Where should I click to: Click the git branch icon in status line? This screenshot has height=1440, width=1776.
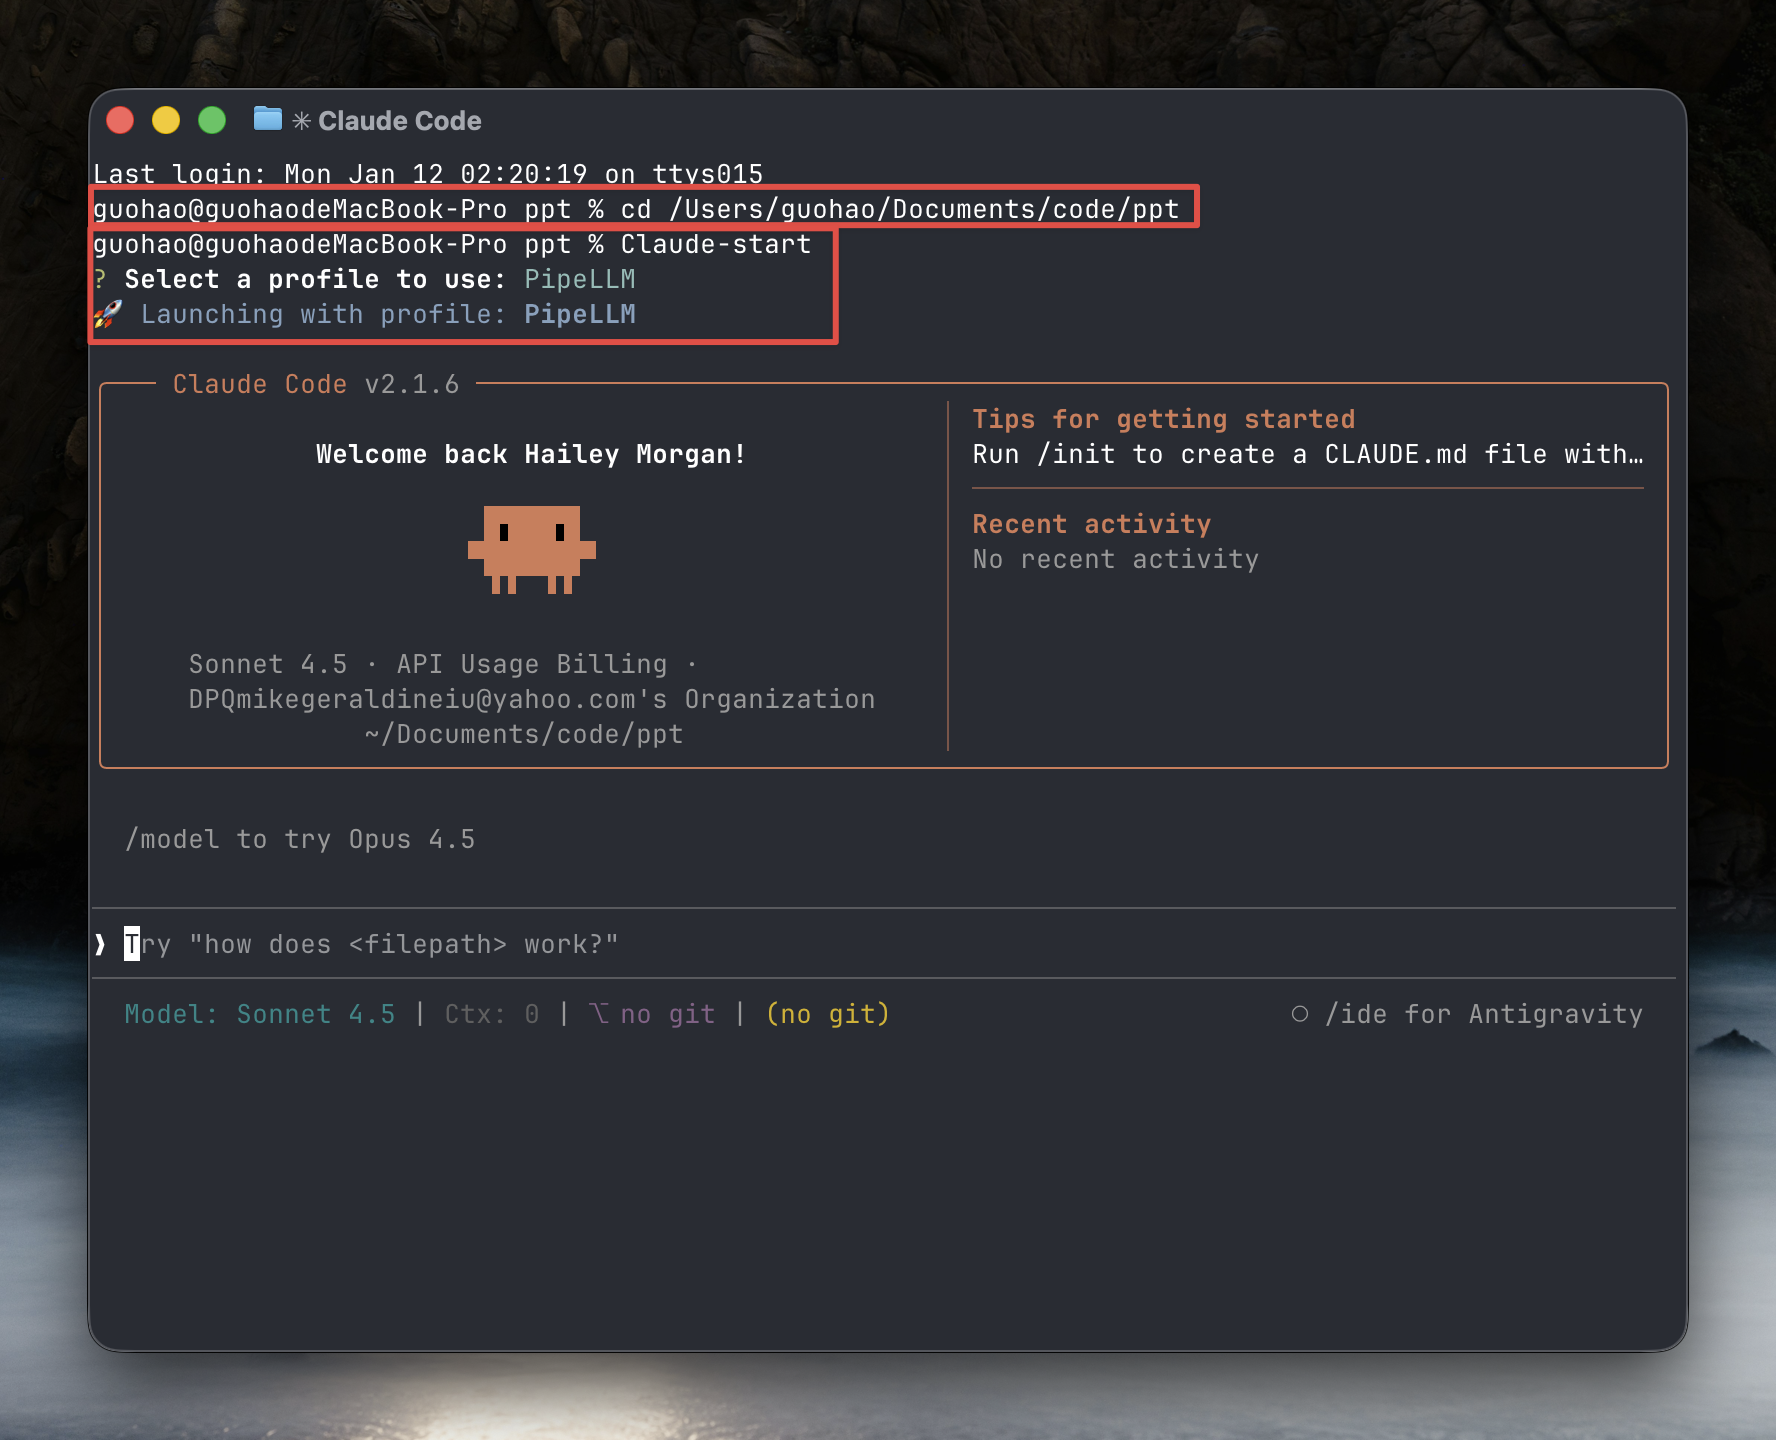(x=599, y=1014)
